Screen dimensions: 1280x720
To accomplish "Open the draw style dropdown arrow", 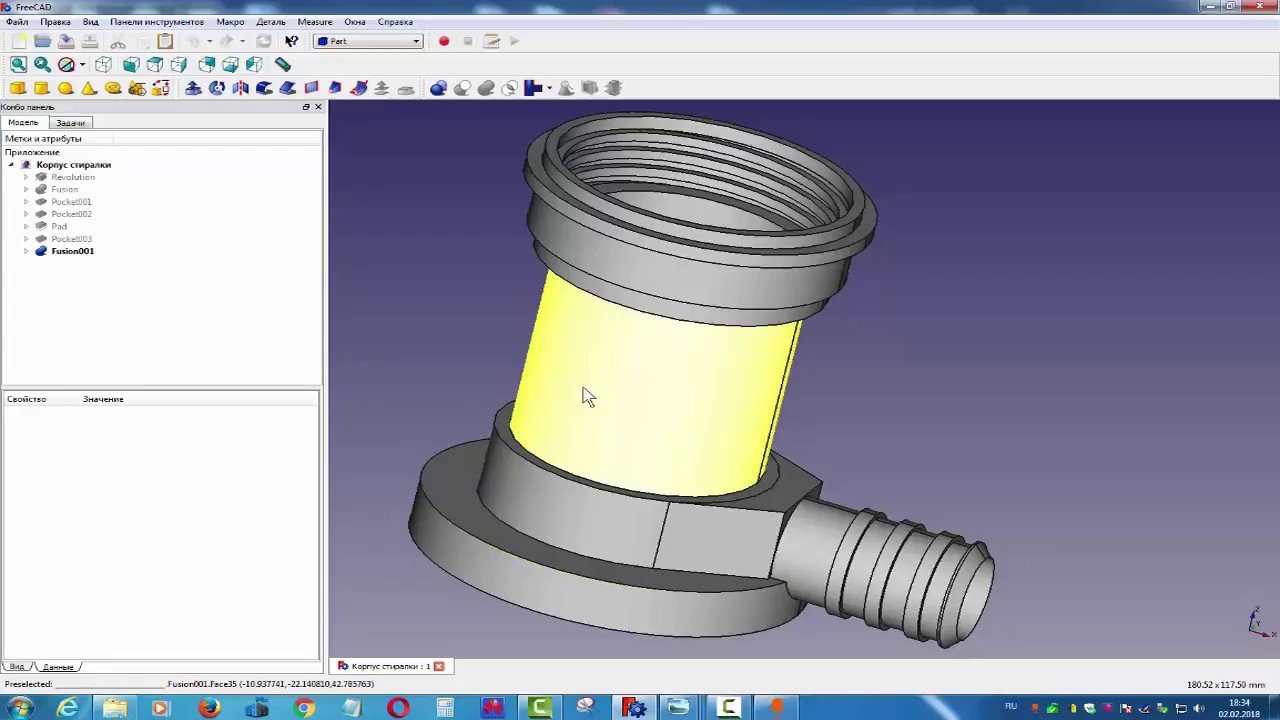I will tap(82, 65).
